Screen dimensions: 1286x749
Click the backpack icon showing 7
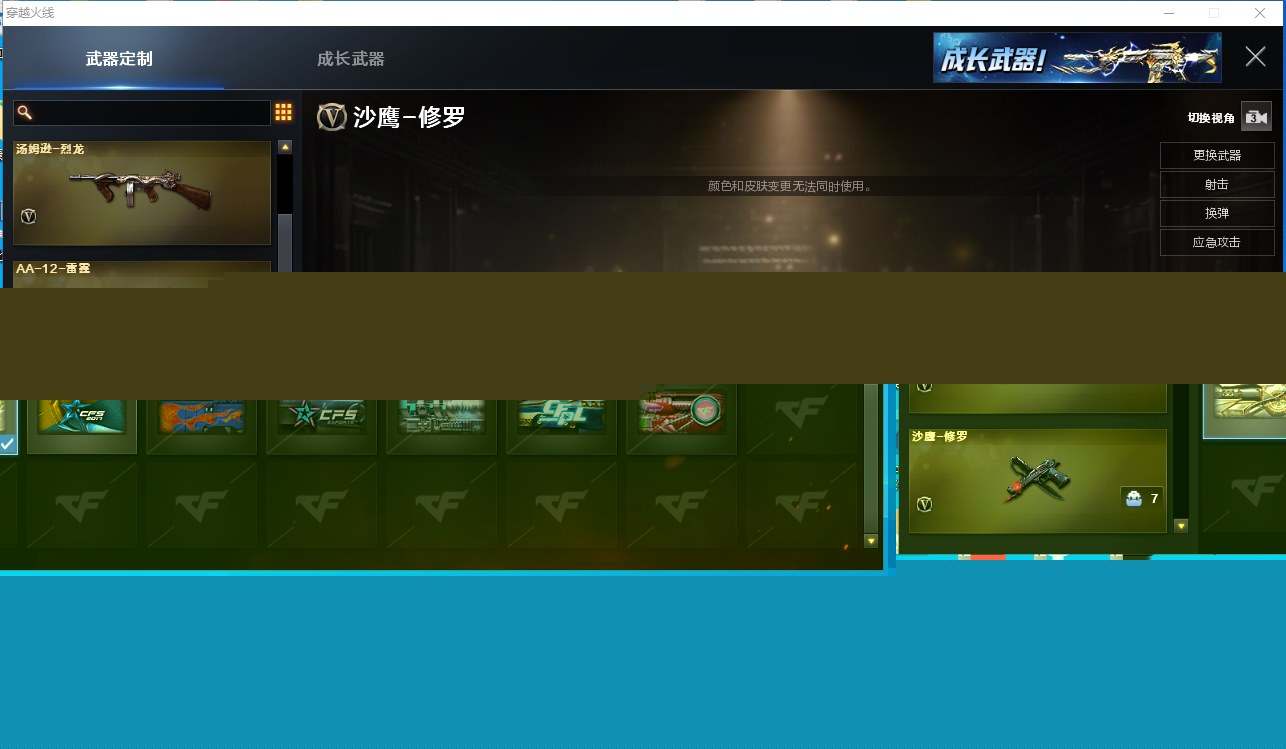pyautogui.click(x=1133, y=498)
